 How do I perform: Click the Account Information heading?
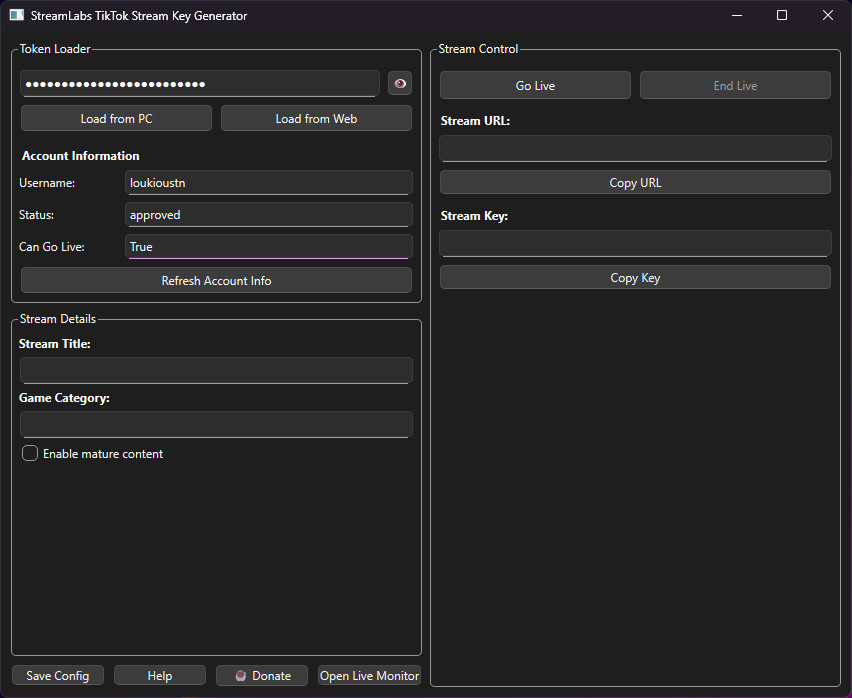[x=80, y=156]
